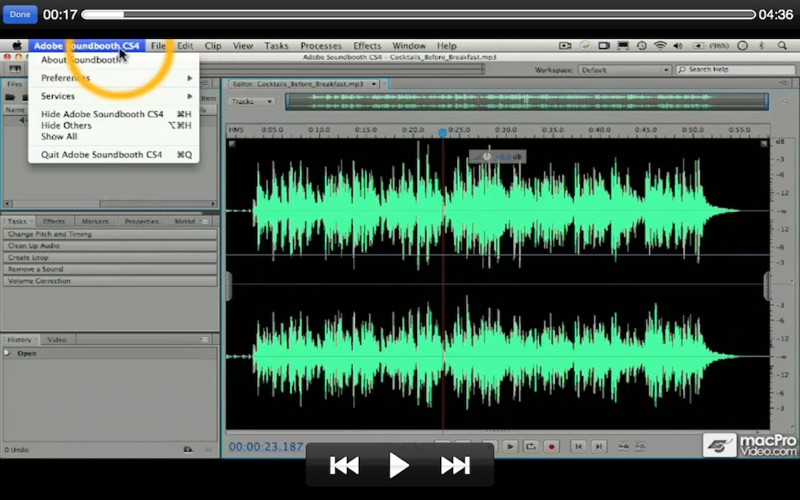
Task: Tap the large Play button in the video overlay
Action: click(x=399, y=465)
